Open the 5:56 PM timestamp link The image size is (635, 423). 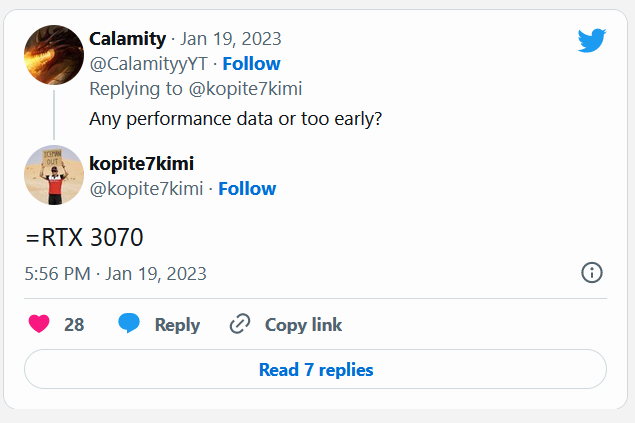[x=115, y=274]
